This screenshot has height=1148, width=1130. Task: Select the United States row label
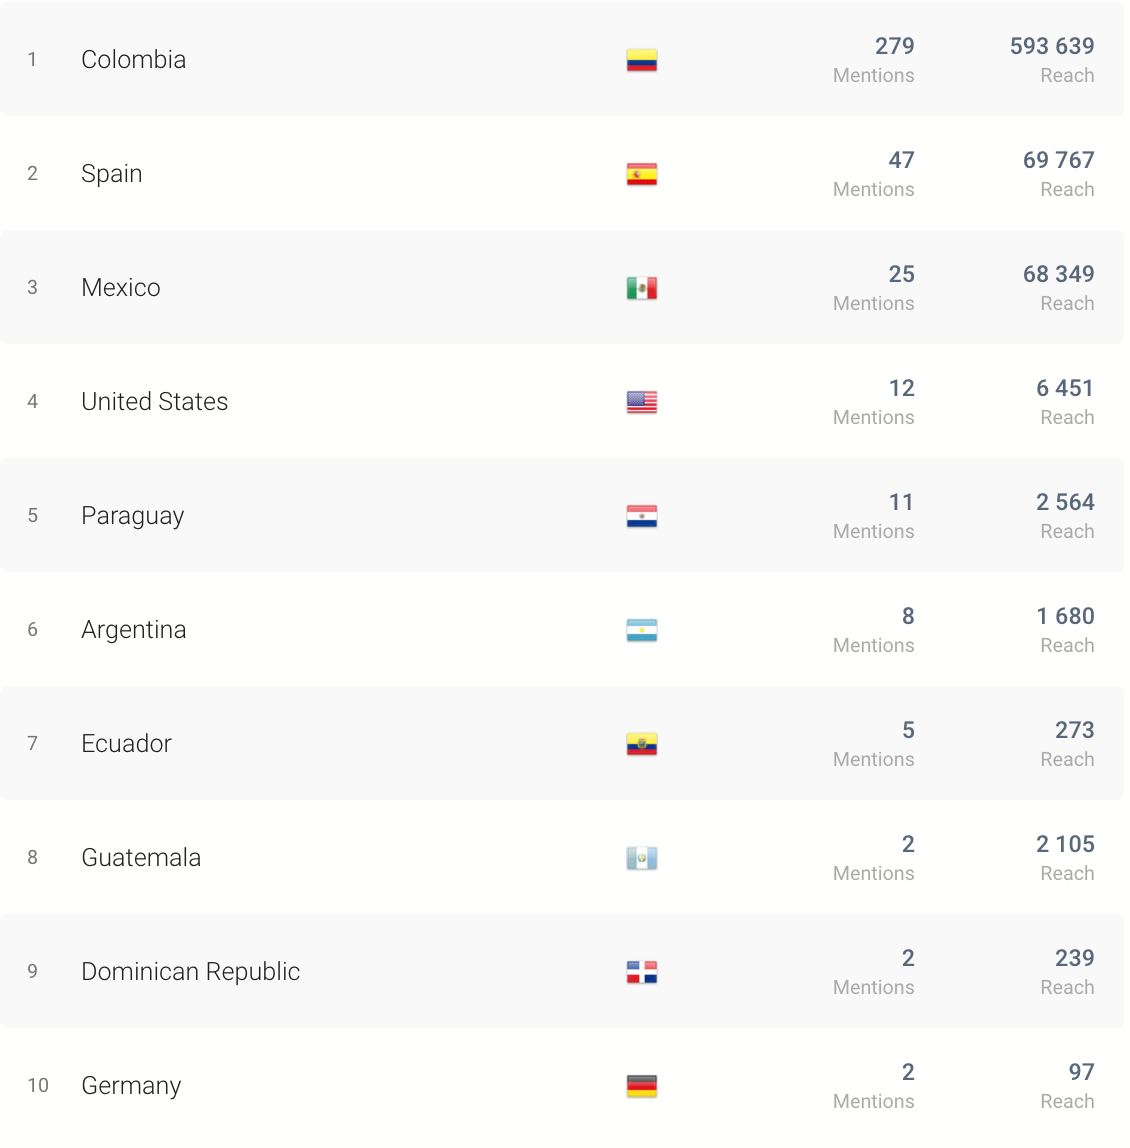click(x=155, y=402)
